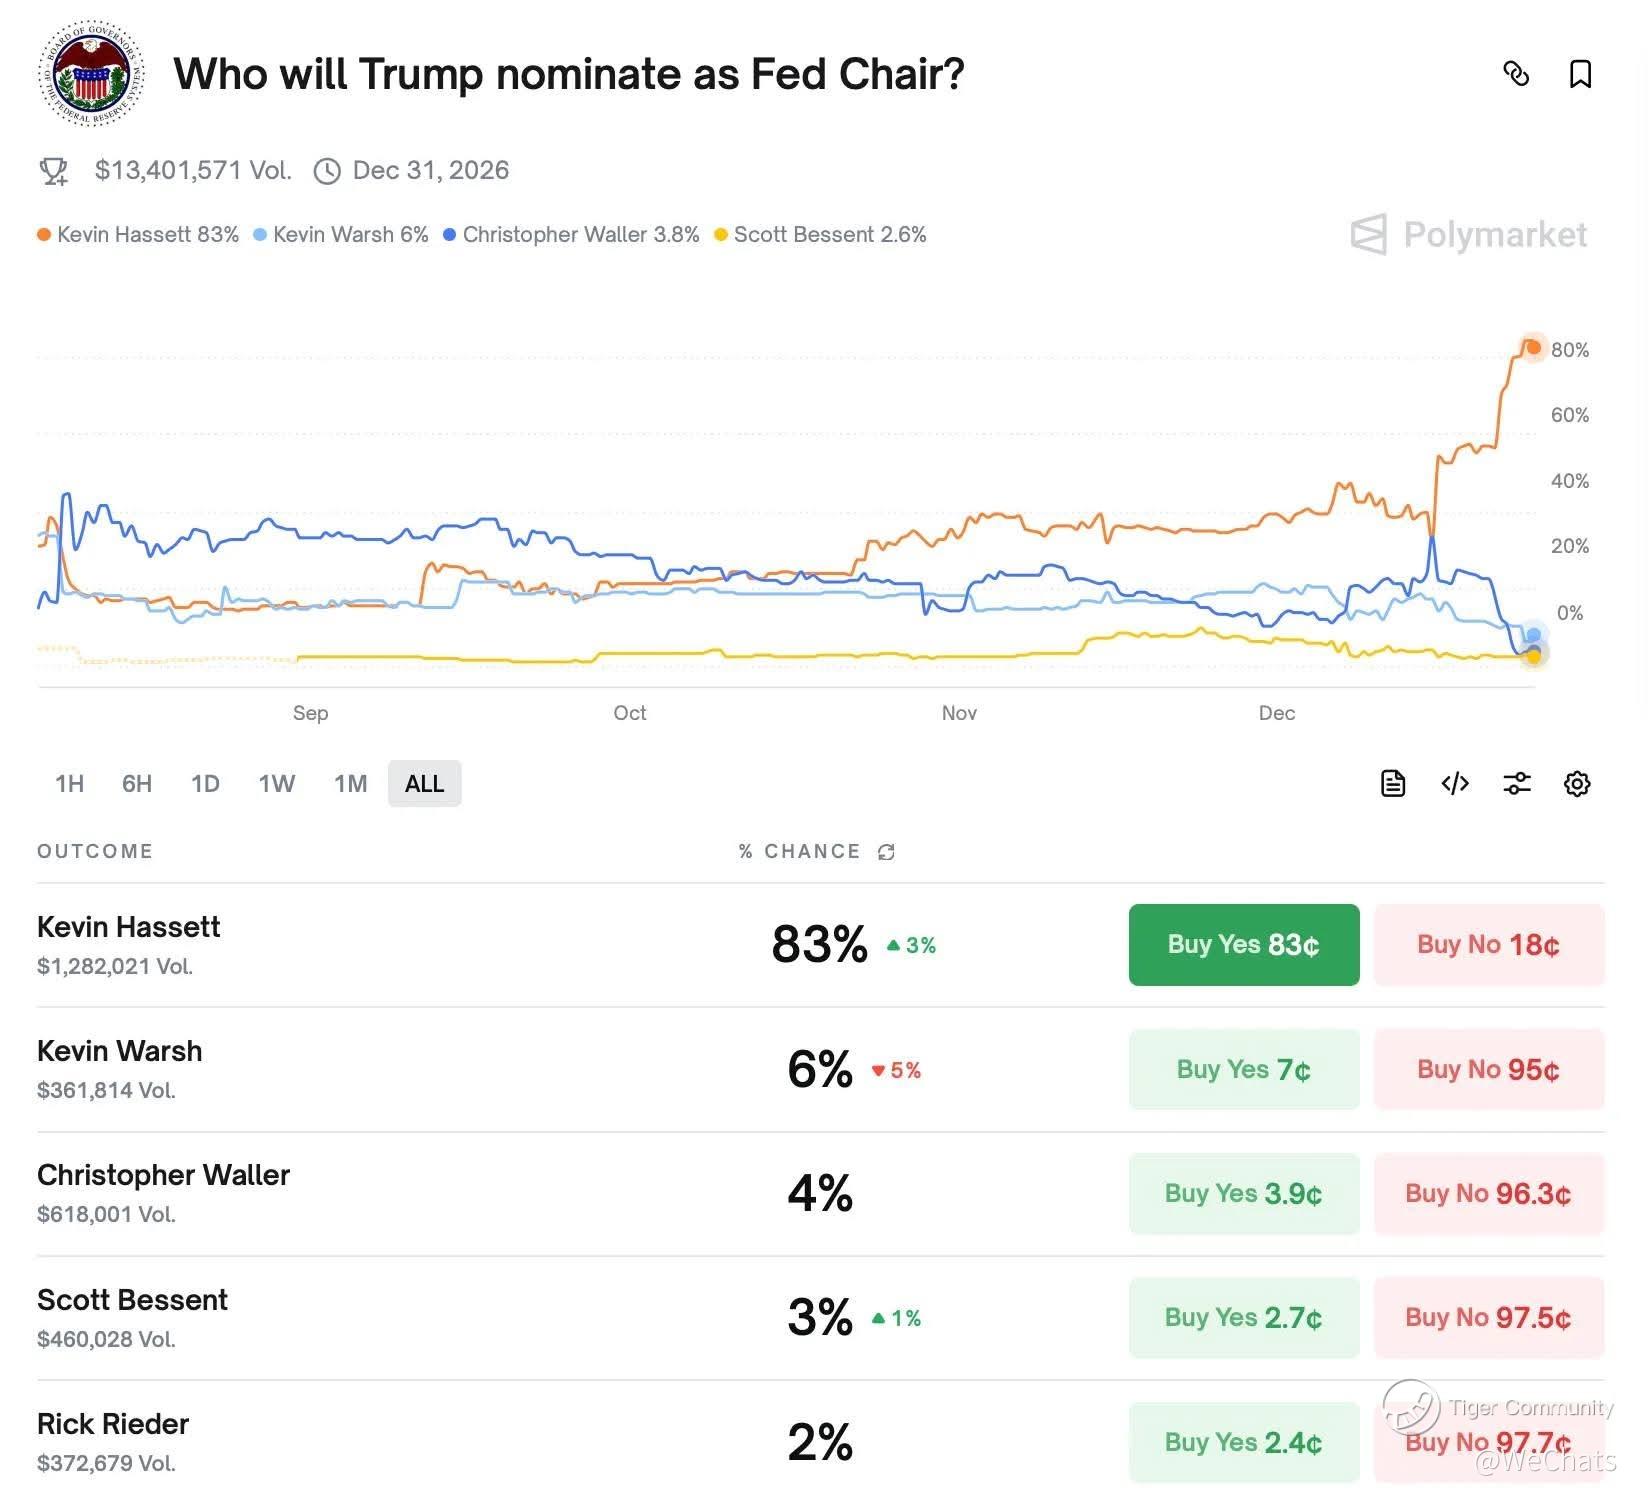The width and height of the screenshot is (1648, 1498).
Task: Open chart filter sliders icon
Action: tap(1516, 783)
